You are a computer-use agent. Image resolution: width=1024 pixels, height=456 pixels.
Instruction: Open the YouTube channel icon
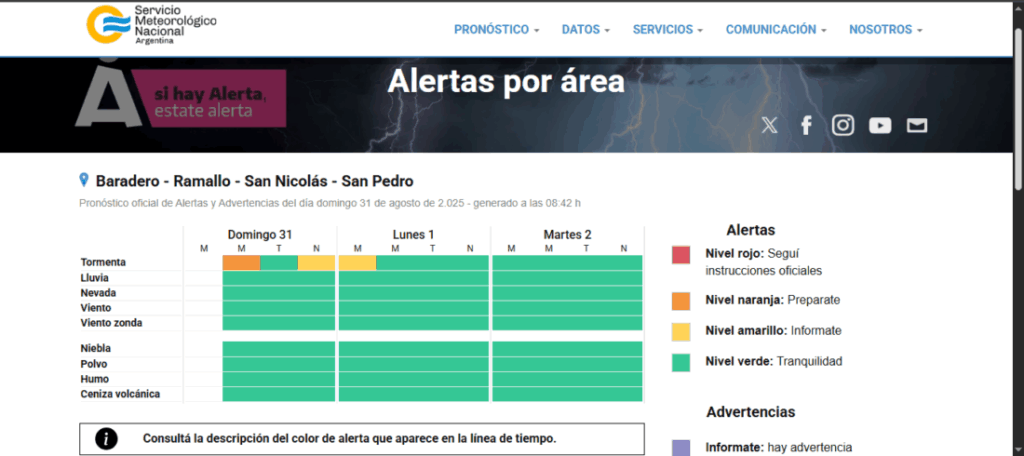[x=880, y=125]
